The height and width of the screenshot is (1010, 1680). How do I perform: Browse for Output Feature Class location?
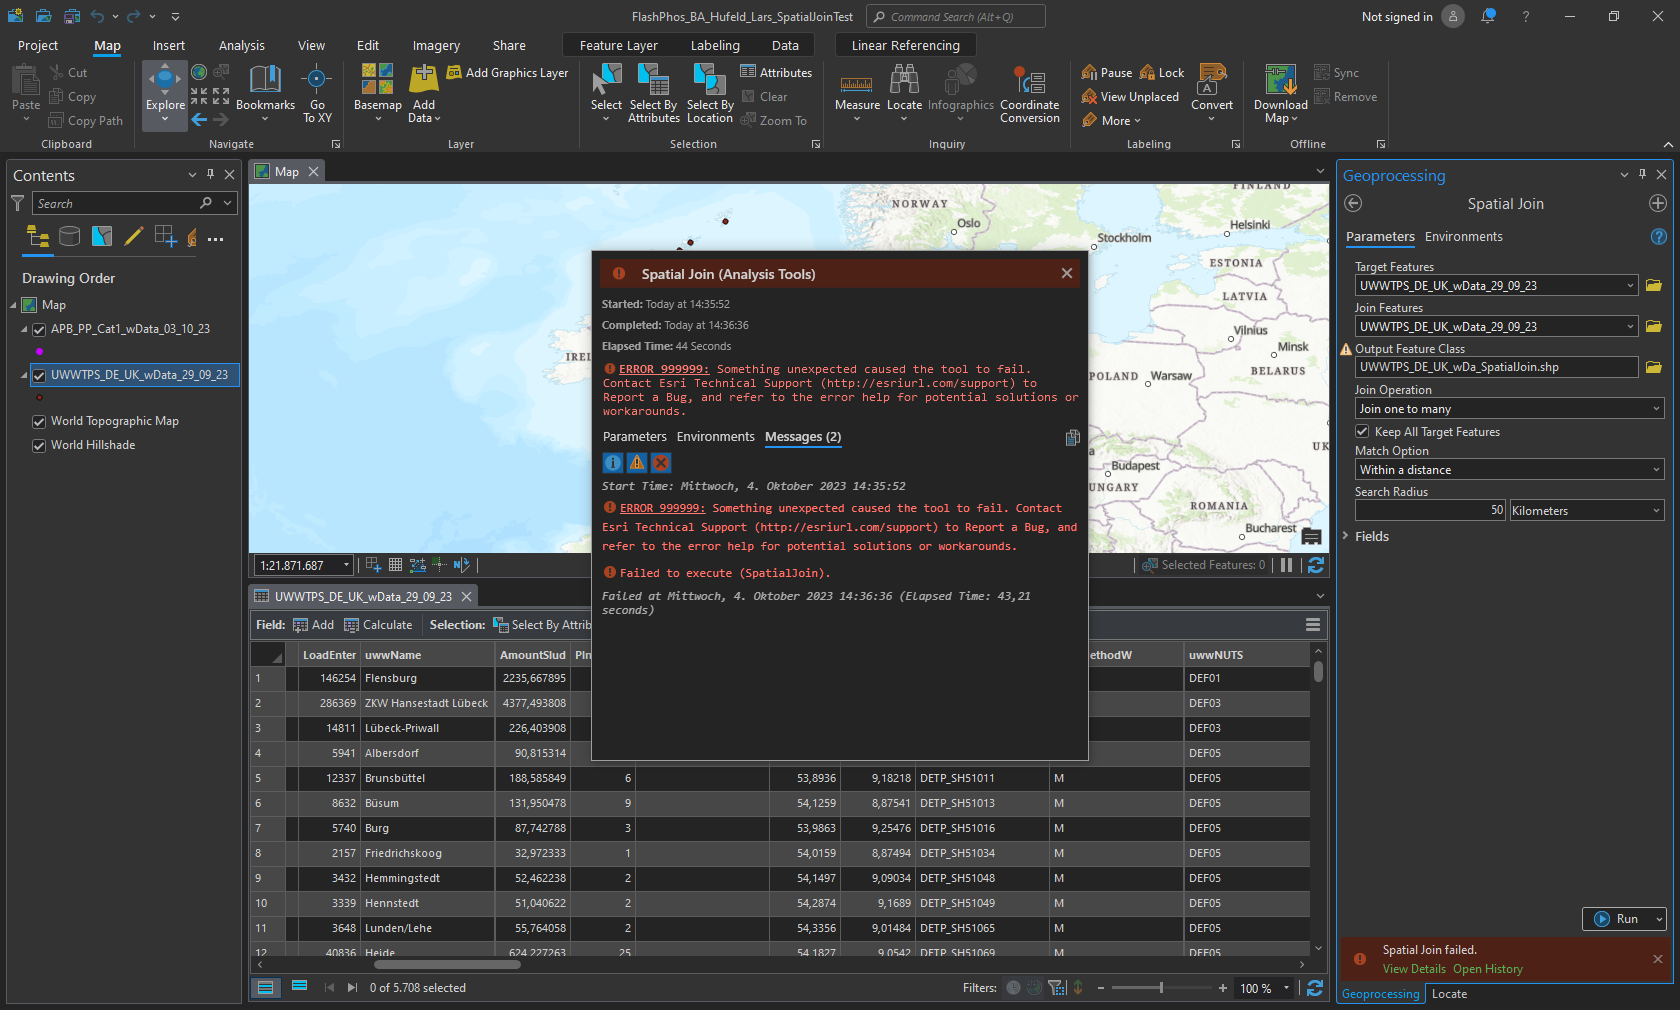1653,367
